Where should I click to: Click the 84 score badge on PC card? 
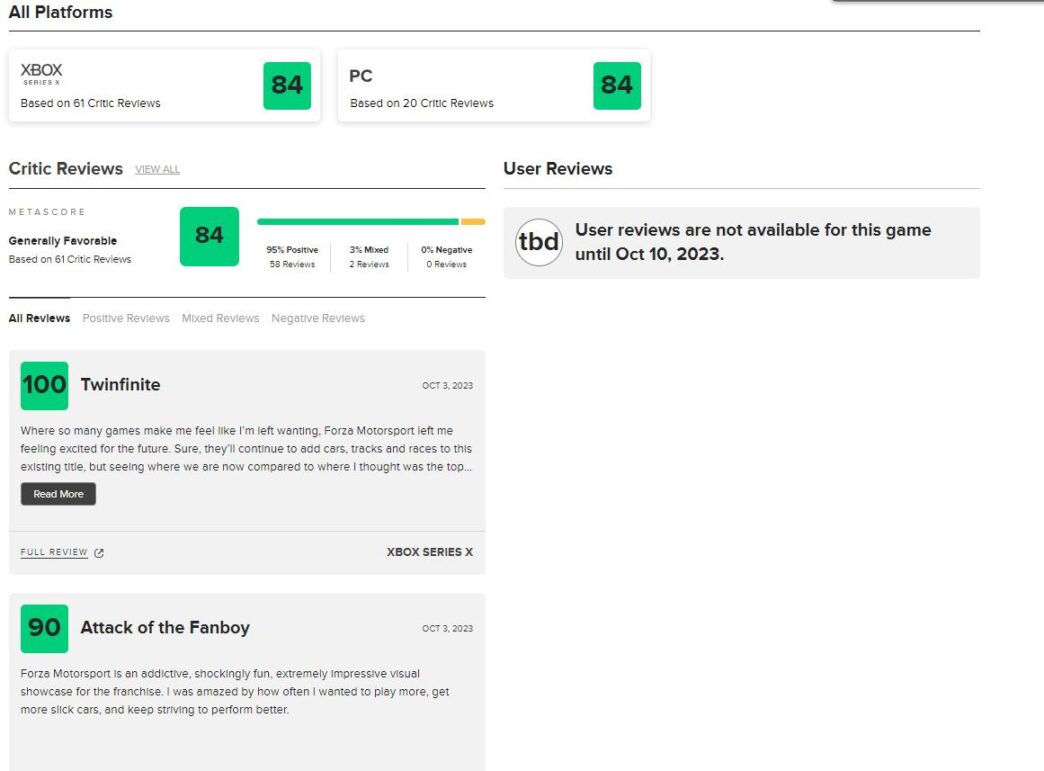[x=617, y=85]
